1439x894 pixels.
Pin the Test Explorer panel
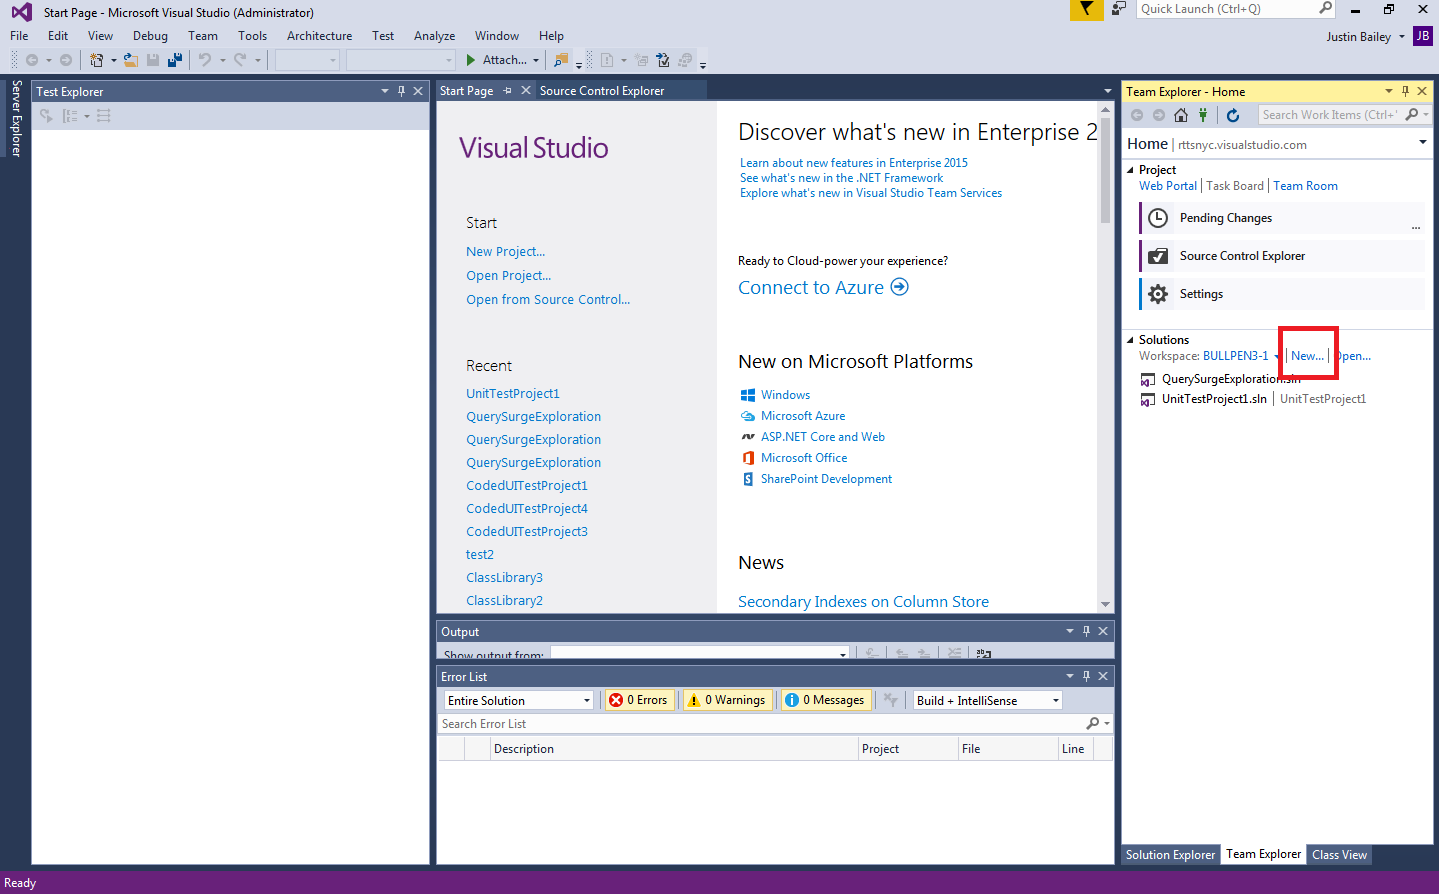point(401,91)
